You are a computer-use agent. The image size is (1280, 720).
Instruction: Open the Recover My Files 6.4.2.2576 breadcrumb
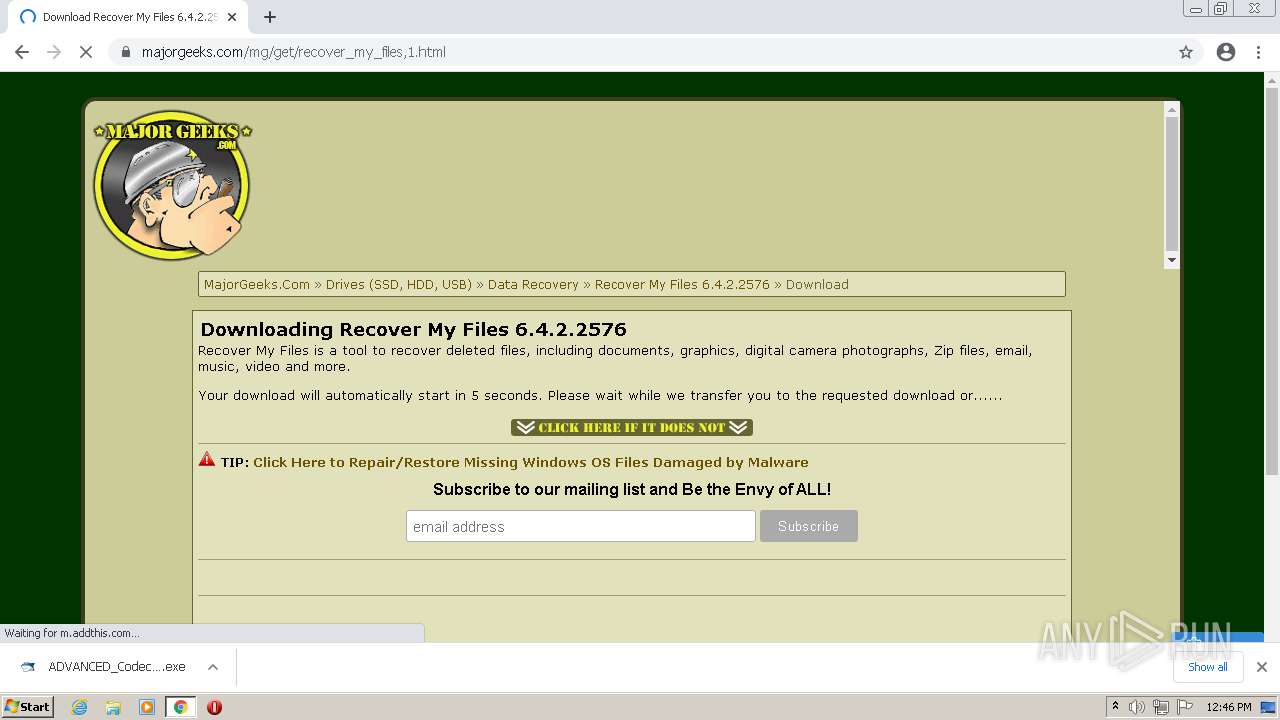coord(682,285)
